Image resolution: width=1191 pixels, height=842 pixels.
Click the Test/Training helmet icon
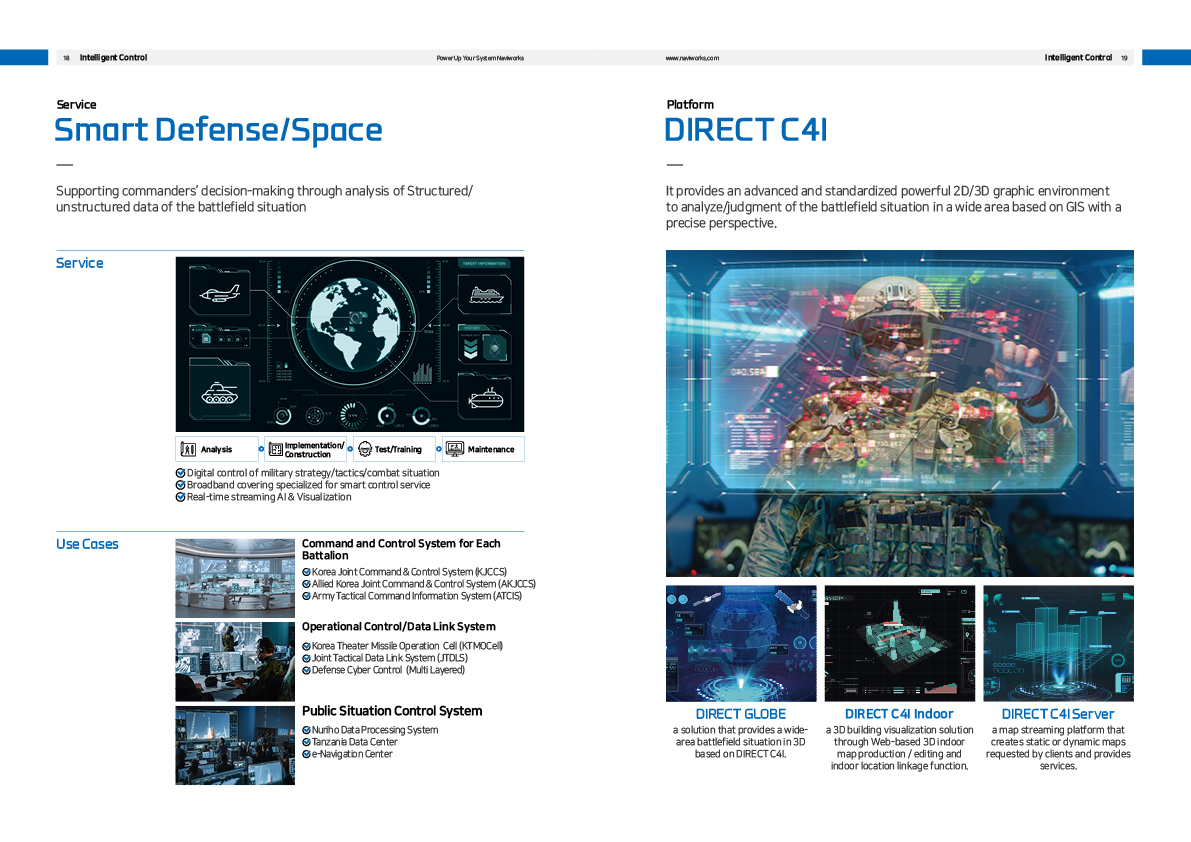coord(365,449)
